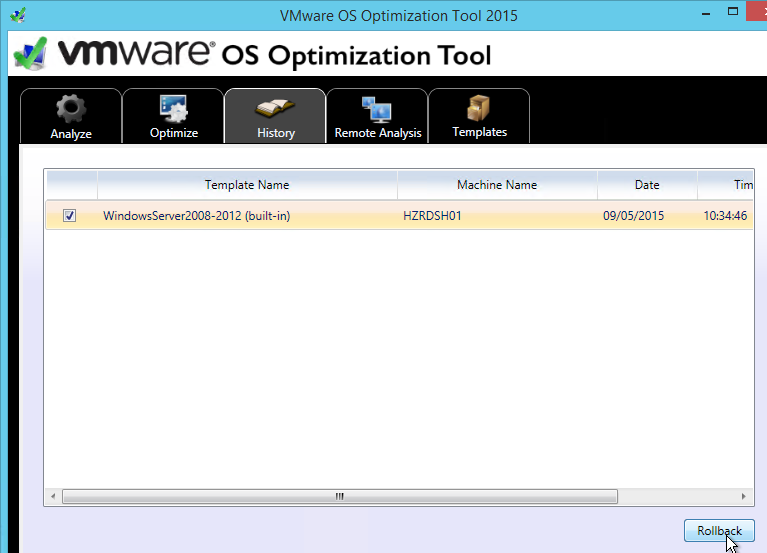The height and width of the screenshot is (553, 767).
Task: Click the Analyze gear icon
Action: point(71,108)
